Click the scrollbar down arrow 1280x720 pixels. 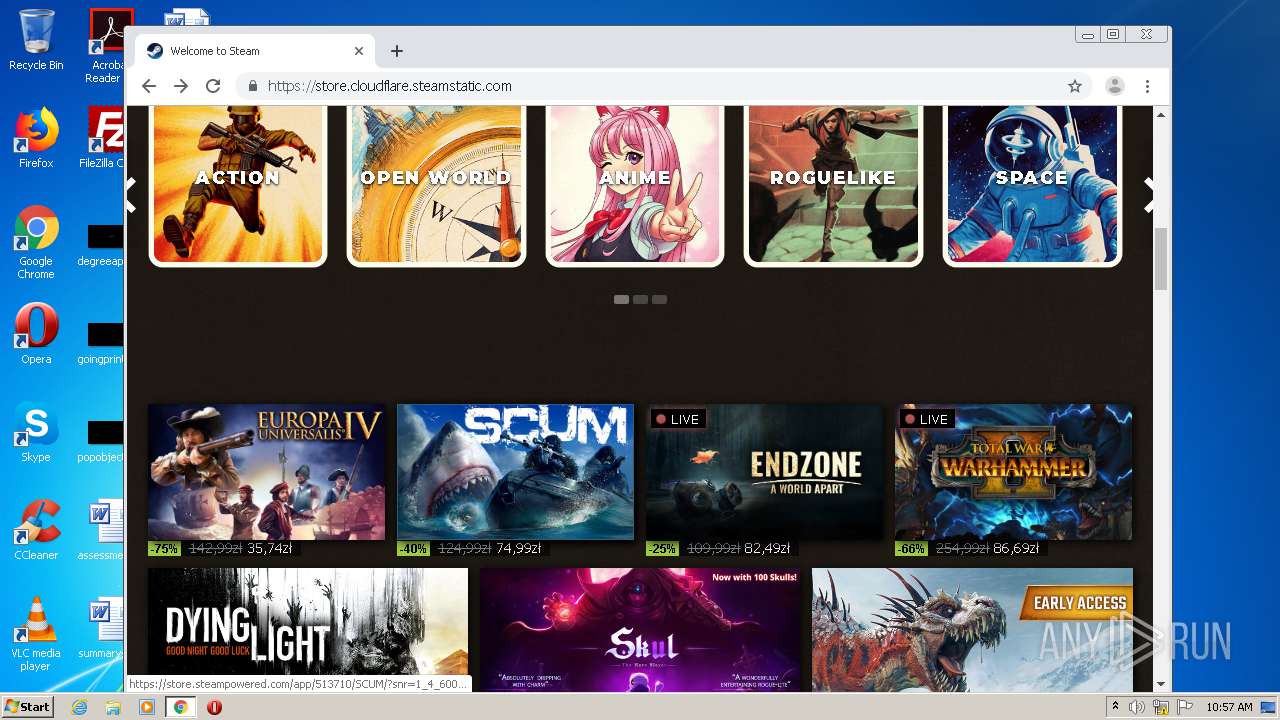pos(1161,684)
